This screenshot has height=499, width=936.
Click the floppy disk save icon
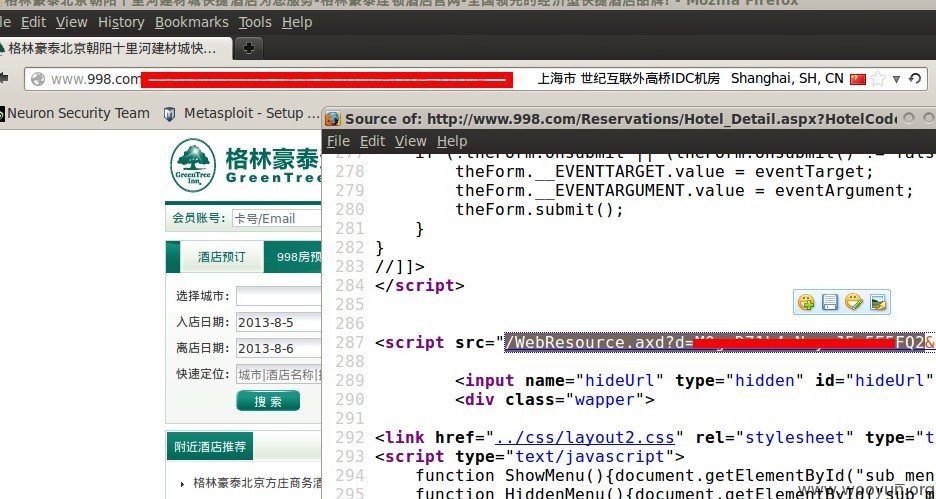(x=830, y=302)
